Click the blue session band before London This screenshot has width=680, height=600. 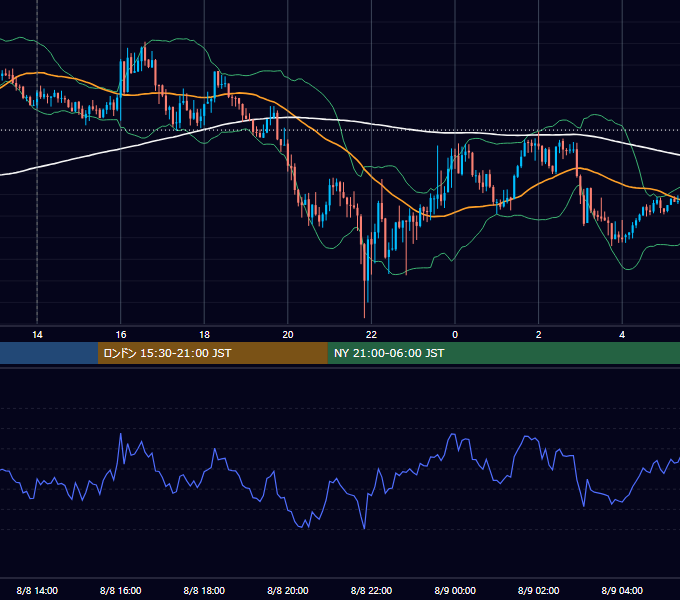coord(49,353)
